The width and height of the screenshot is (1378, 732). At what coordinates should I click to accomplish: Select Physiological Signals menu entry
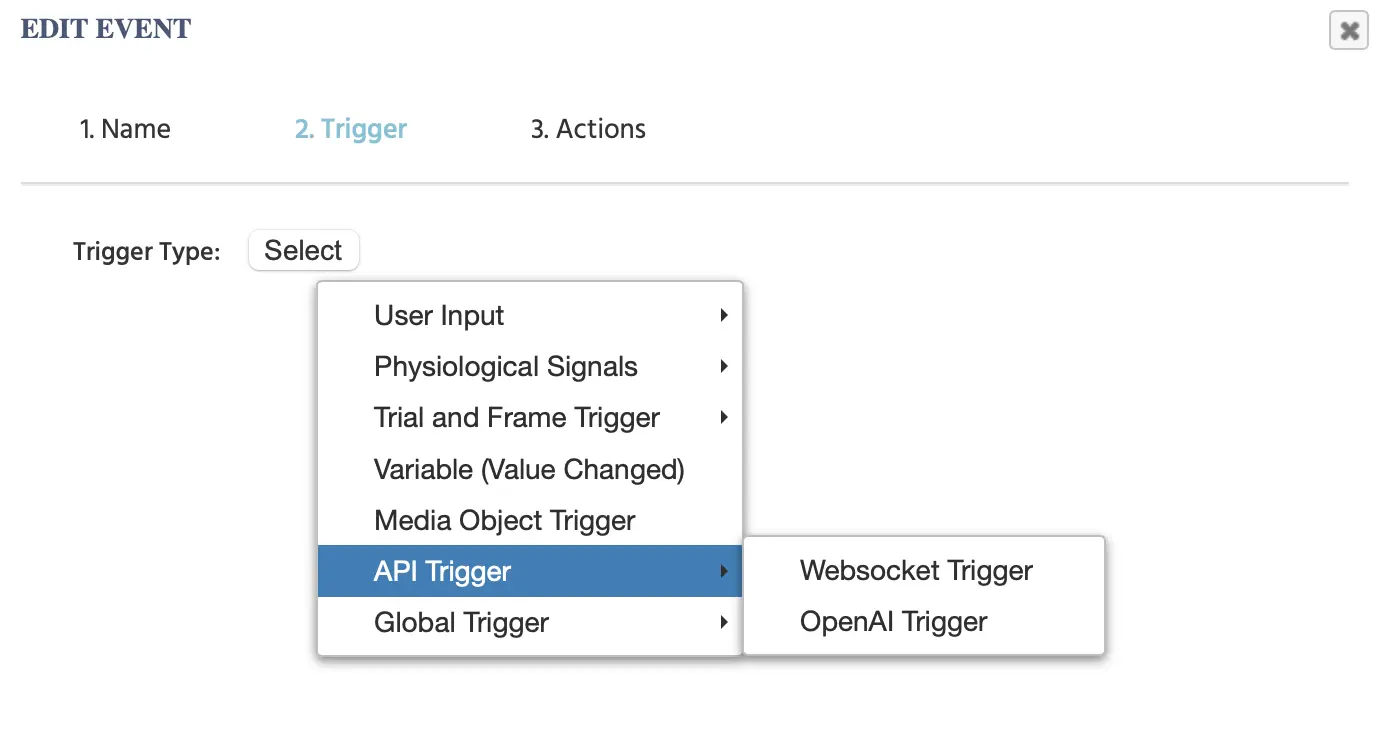(505, 367)
